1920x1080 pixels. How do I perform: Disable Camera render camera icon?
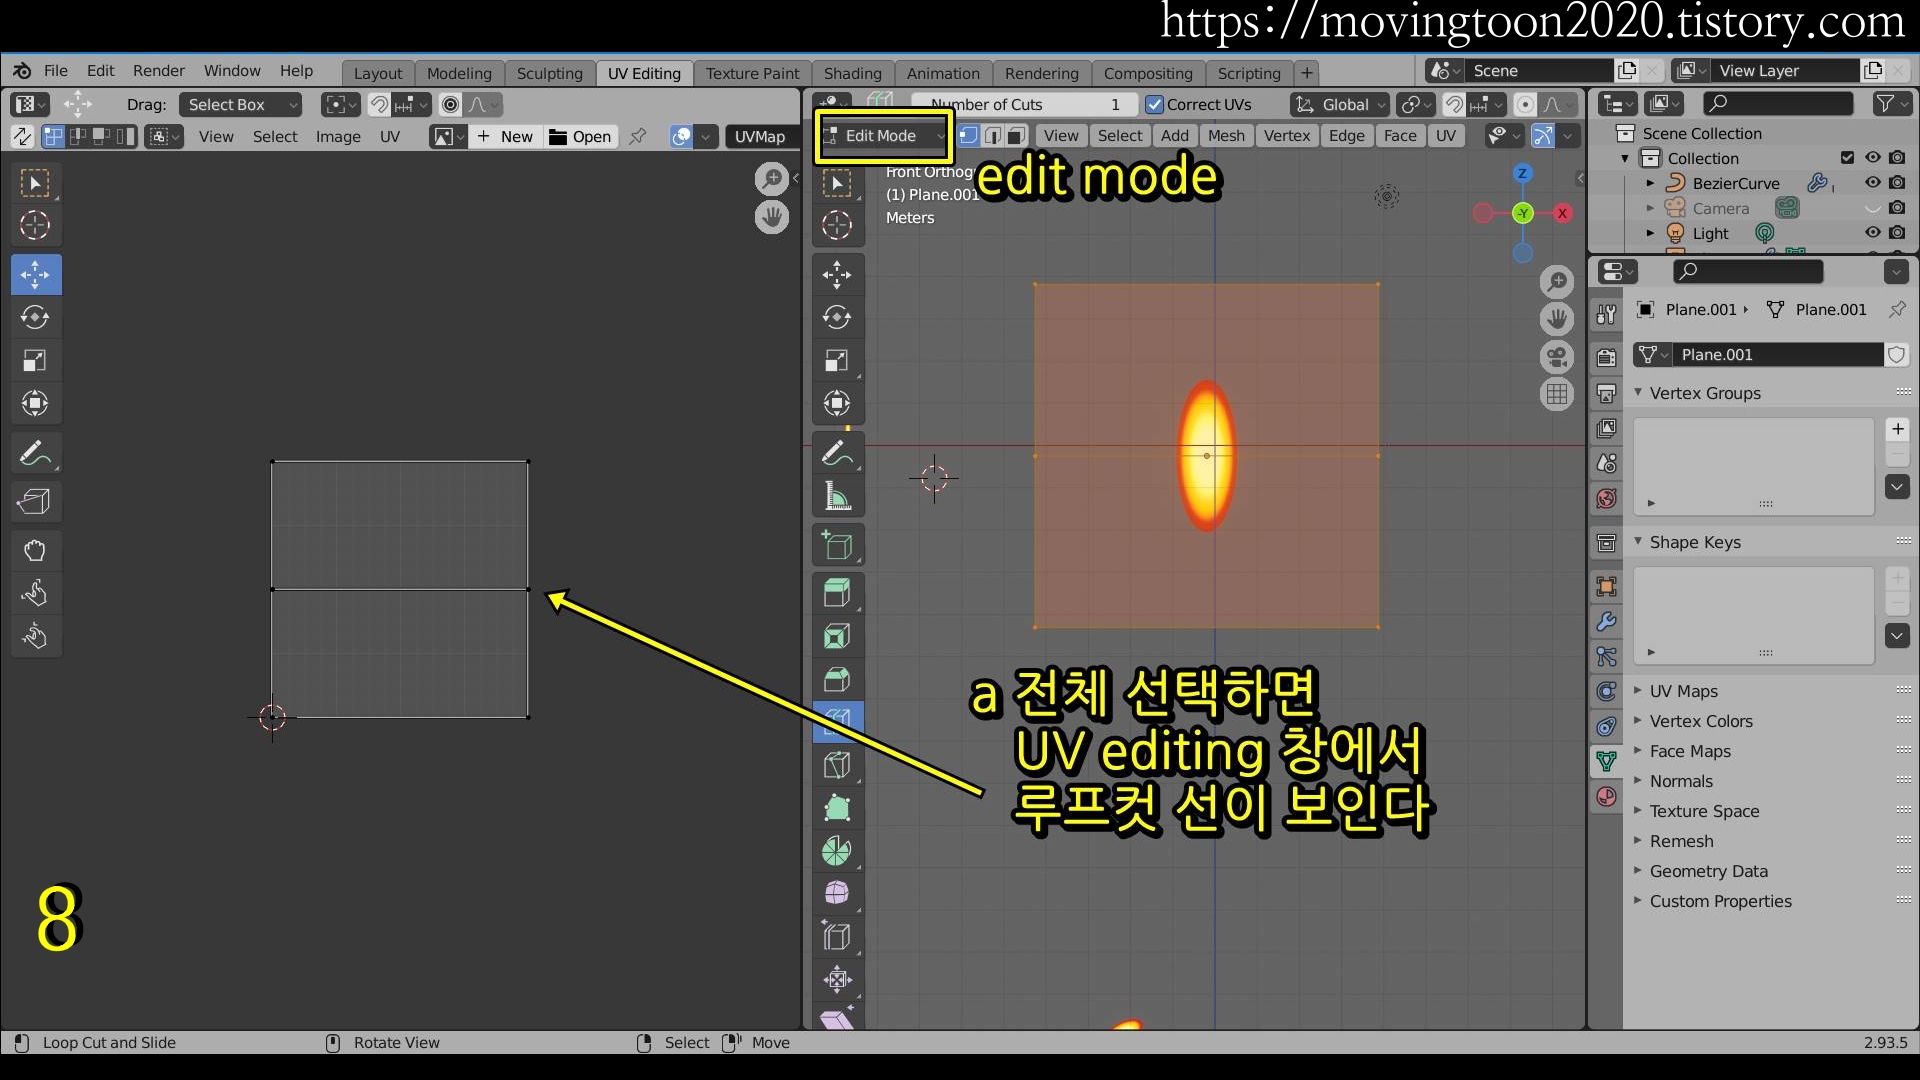tap(1897, 208)
